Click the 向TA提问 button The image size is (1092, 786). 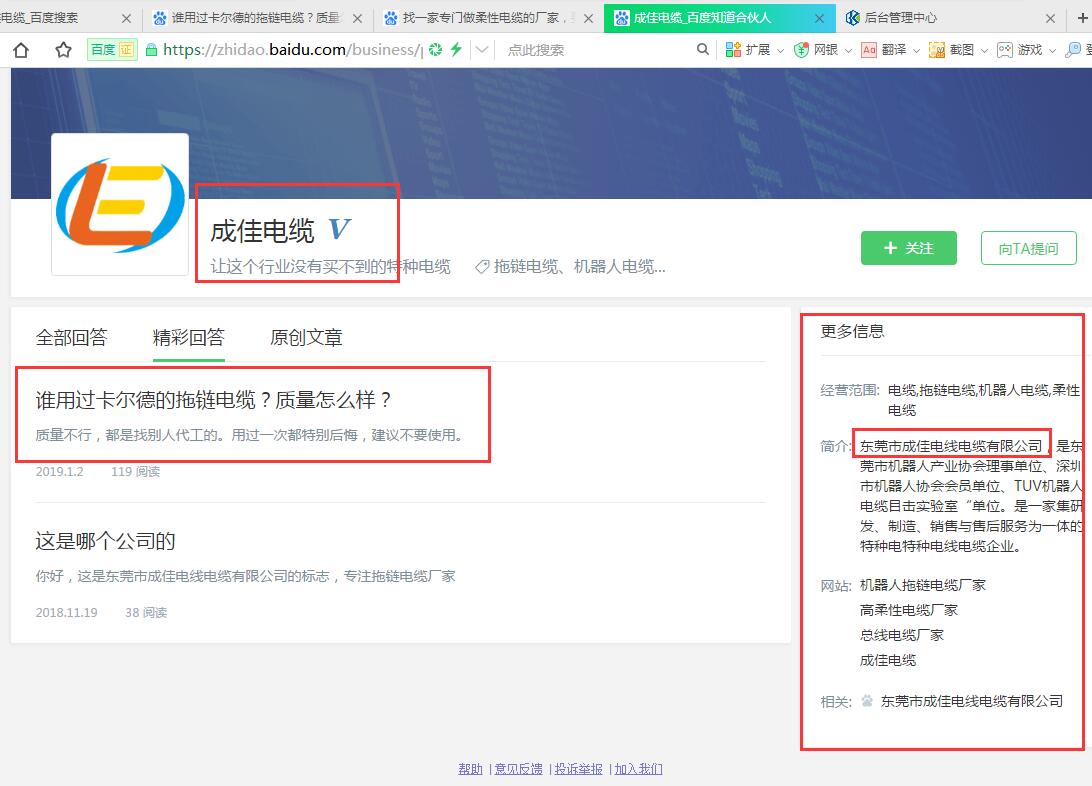pyautogui.click(x=1028, y=248)
